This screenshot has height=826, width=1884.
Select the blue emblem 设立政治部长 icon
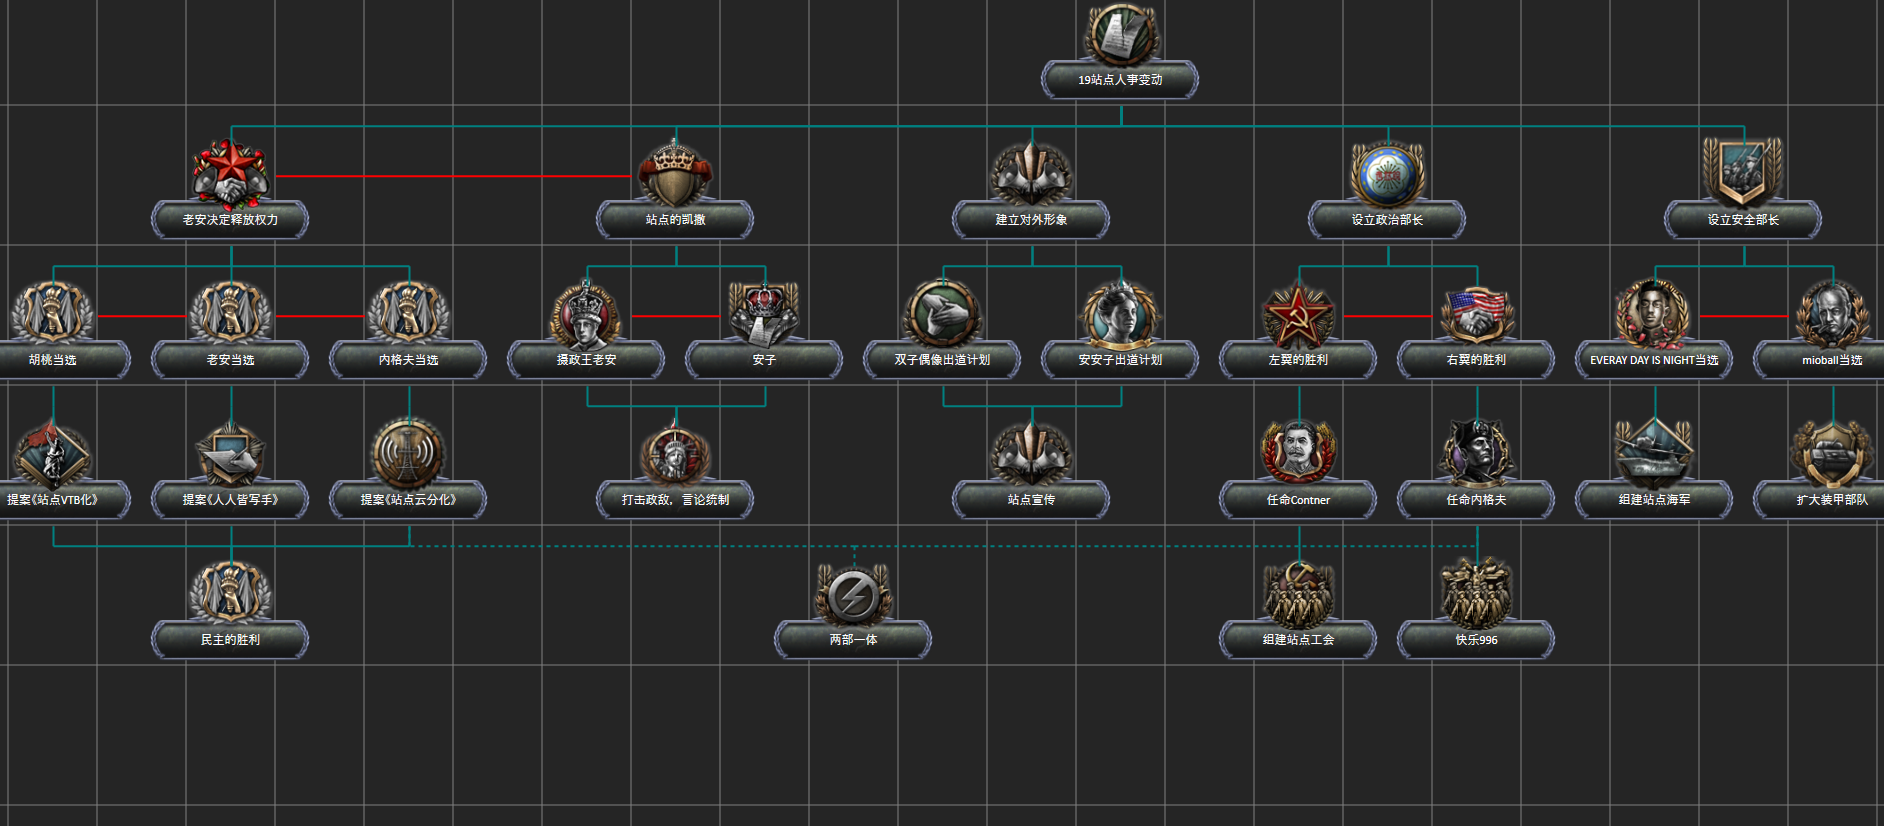point(1387,174)
